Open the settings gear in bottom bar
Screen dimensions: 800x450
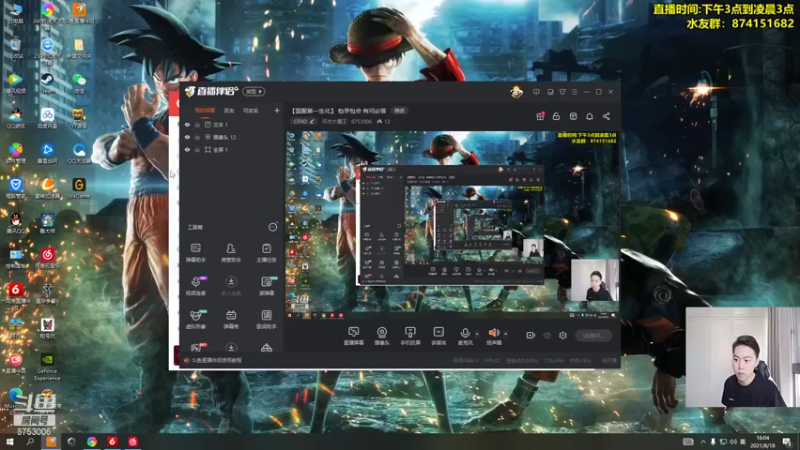[563, 335]
